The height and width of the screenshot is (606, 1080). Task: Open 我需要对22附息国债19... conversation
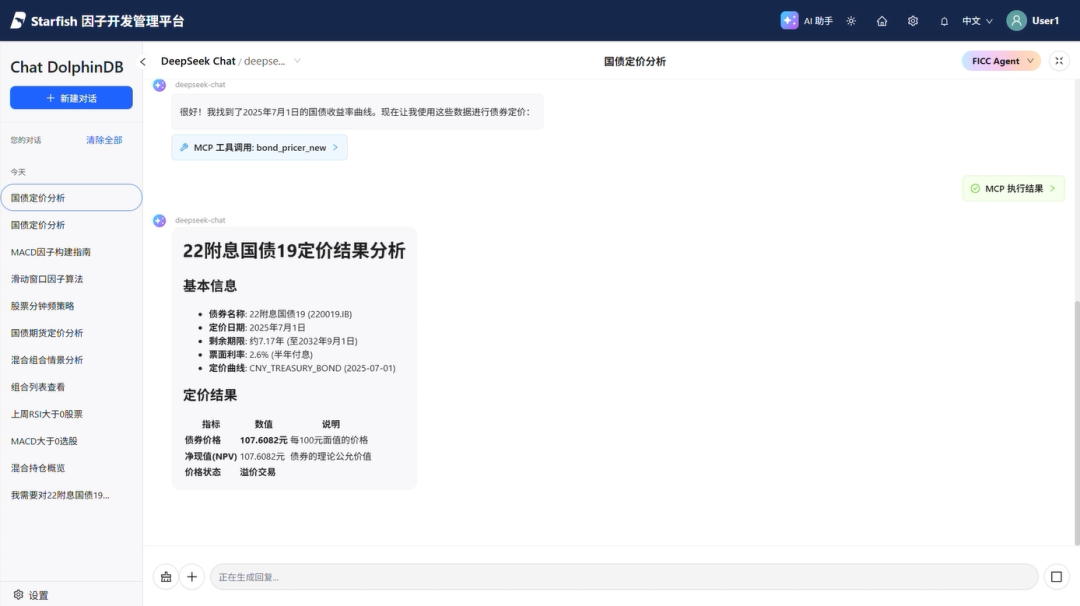click(71, 494)
